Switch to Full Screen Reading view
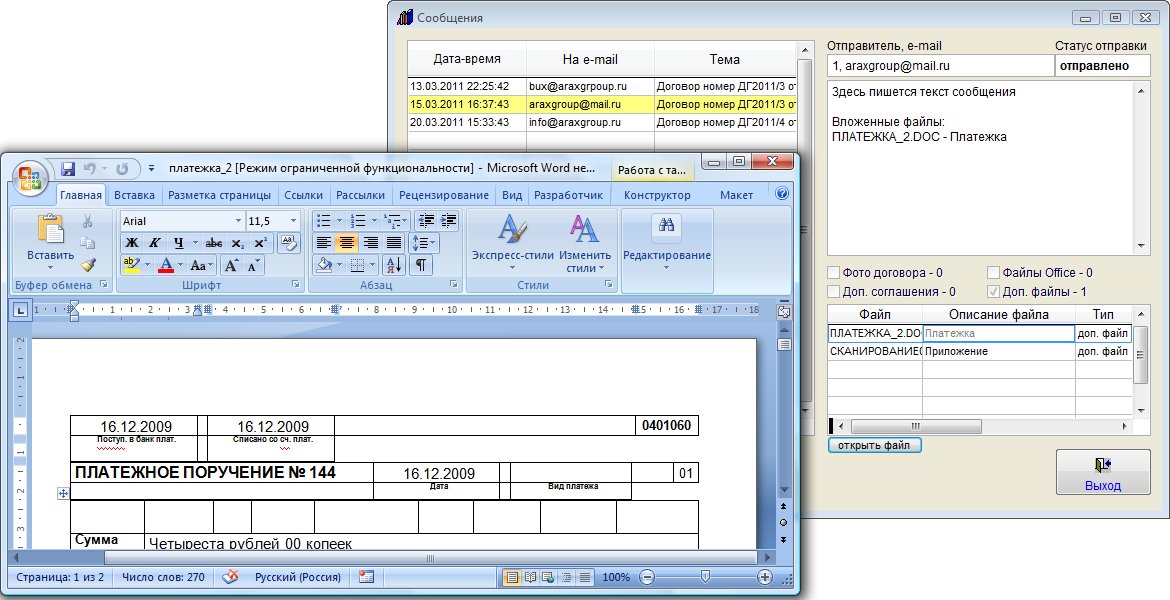This screenshot has height=600, width=1170. [530, 577]
